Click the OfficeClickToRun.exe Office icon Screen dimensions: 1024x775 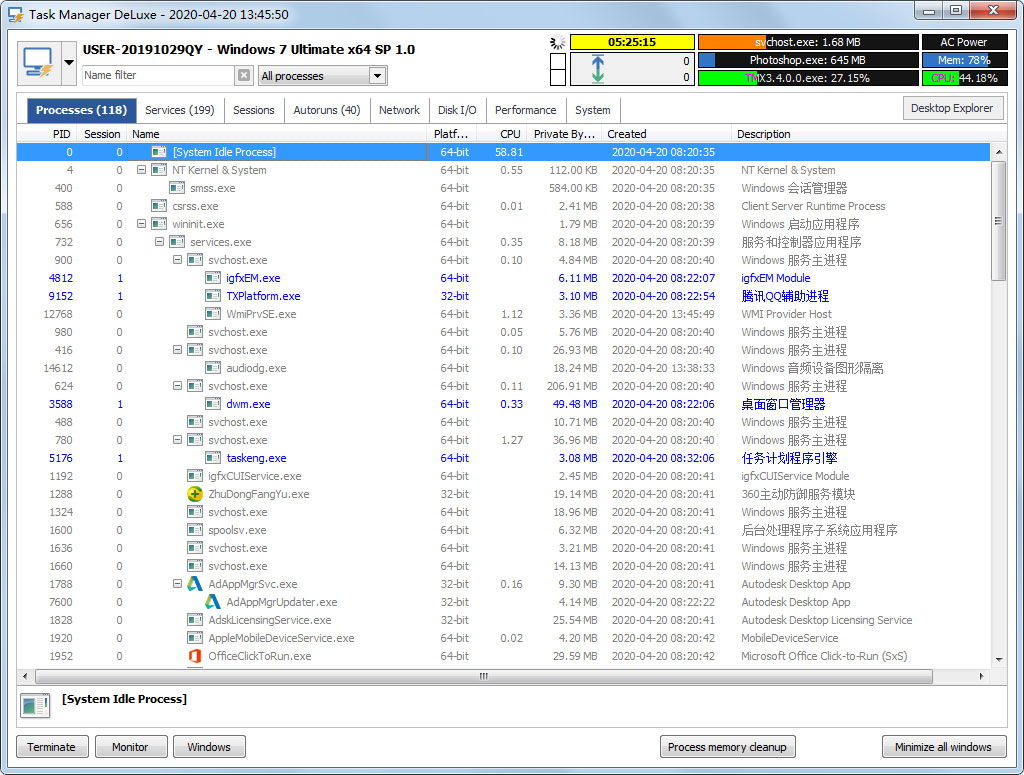coord(195,656)
